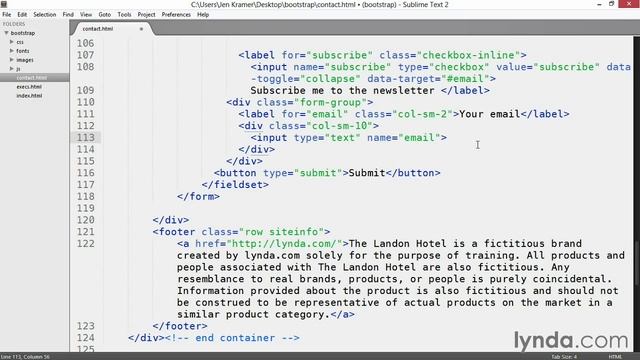Collapse the bootstrap folder
The width and height of the screenshot is (640, 360).
pos(6,33)
